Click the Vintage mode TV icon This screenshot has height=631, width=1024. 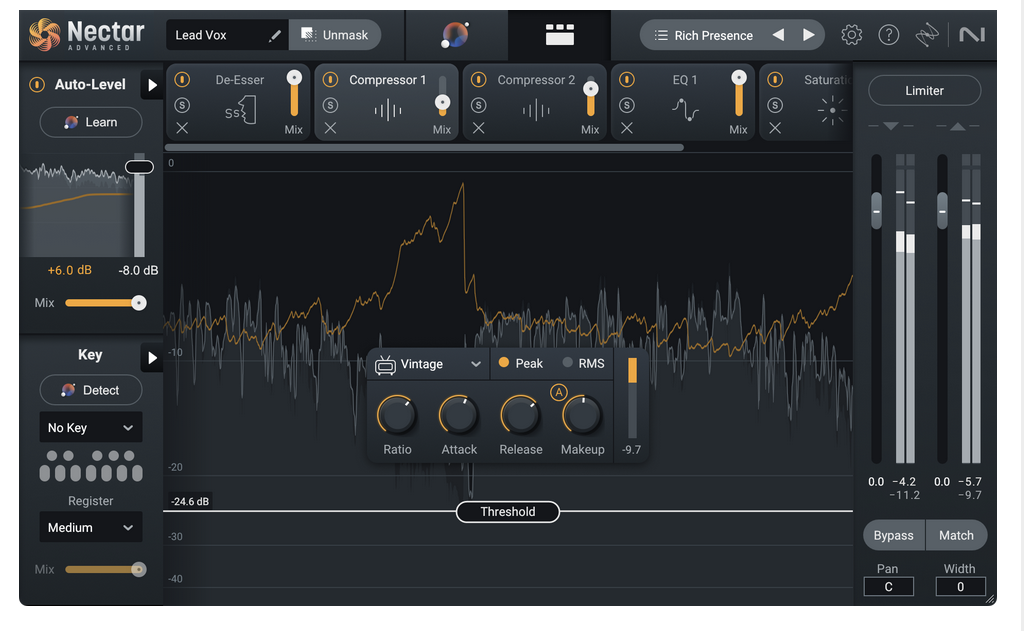[x=385, y=364]
